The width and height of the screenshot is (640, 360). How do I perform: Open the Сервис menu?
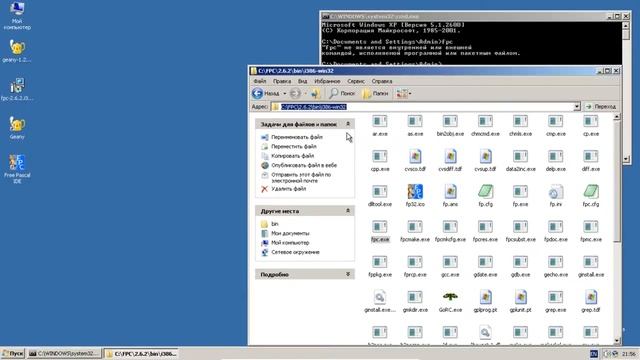click(356, 81)
